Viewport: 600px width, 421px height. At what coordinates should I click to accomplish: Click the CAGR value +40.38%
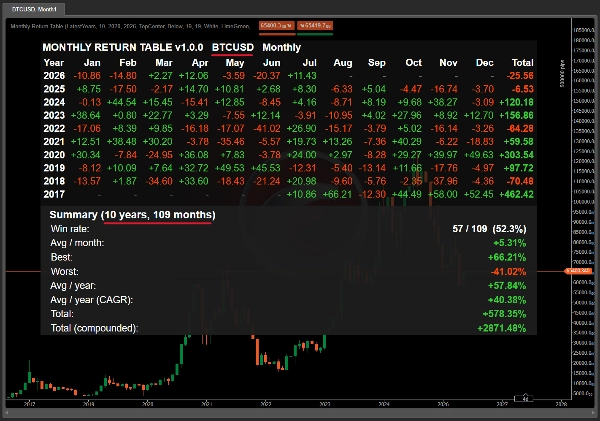[x=507, y=300]
